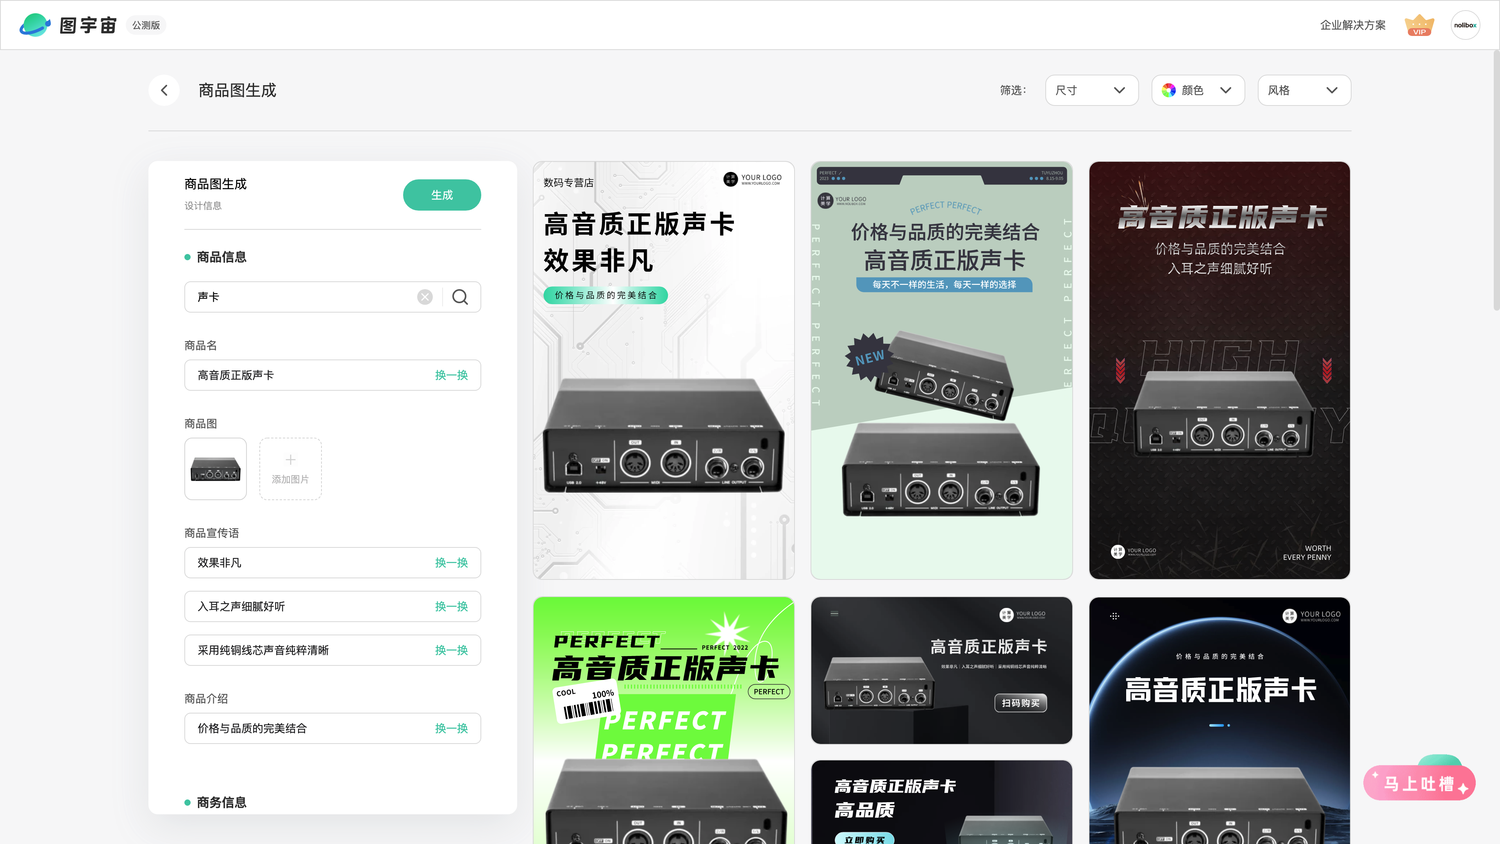Open the 风格 style filter dropdown

click(x=1304, y=90)
